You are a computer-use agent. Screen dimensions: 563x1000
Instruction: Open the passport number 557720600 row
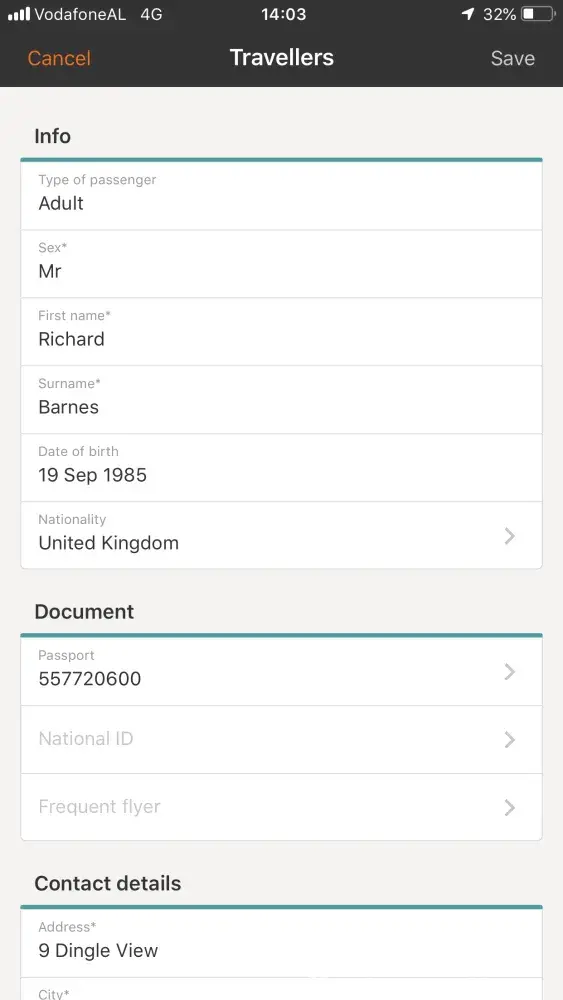pyautogui.click(x=281, y=672)
